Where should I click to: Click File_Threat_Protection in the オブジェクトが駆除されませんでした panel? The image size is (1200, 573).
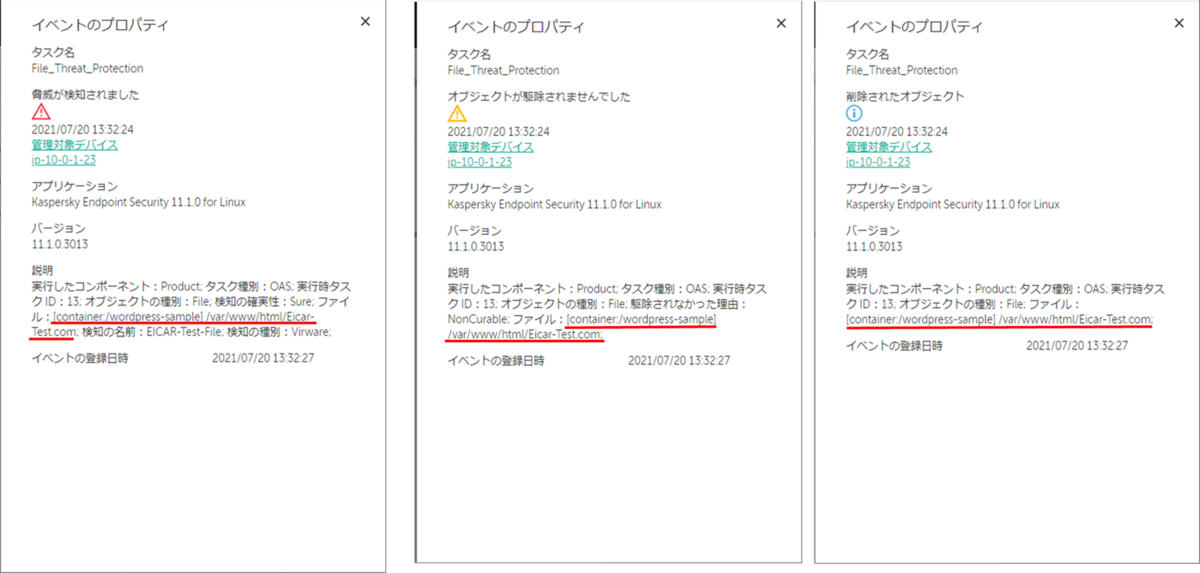click(503, 70)
